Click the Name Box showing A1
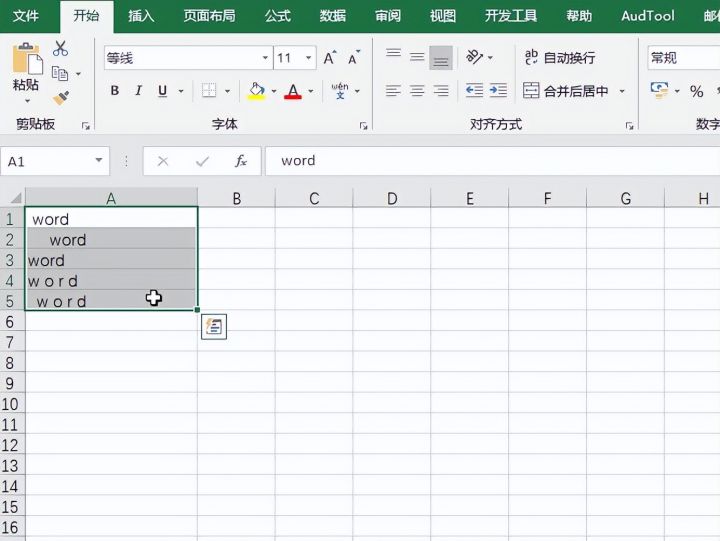The width and height of the screenshot is (720, 541). pos(46,161)
